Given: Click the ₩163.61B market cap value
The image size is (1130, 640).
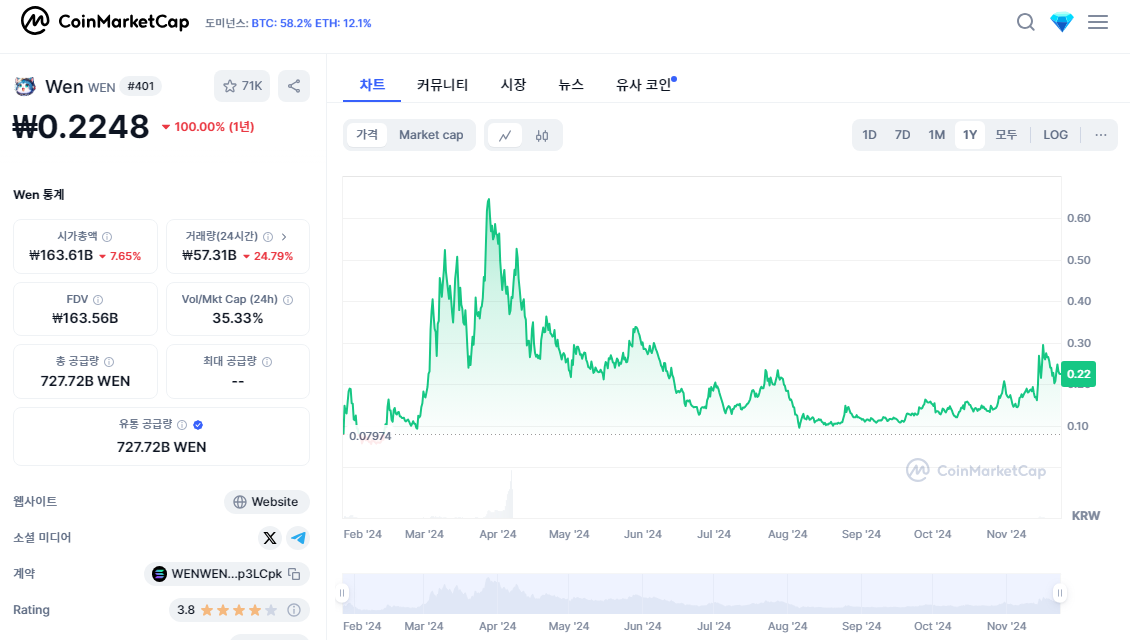Looking at the screenshot, I should coord(61,255).
